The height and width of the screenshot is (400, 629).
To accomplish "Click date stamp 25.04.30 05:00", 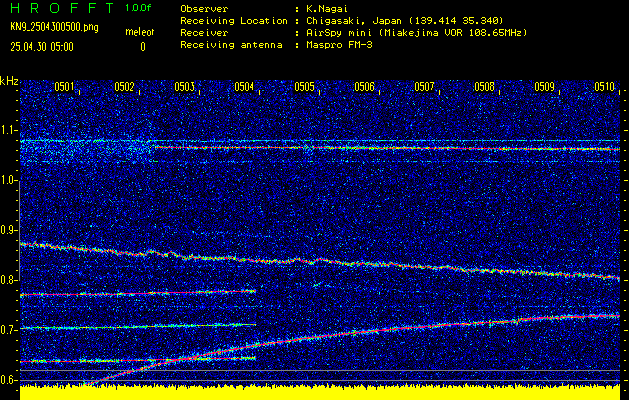I will click(x=42, y=47).
